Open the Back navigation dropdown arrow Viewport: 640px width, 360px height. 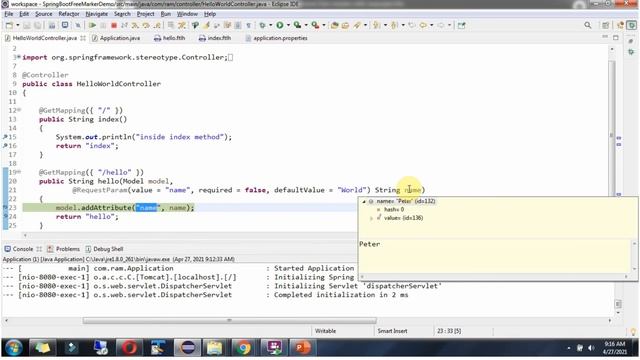[431, 25]
